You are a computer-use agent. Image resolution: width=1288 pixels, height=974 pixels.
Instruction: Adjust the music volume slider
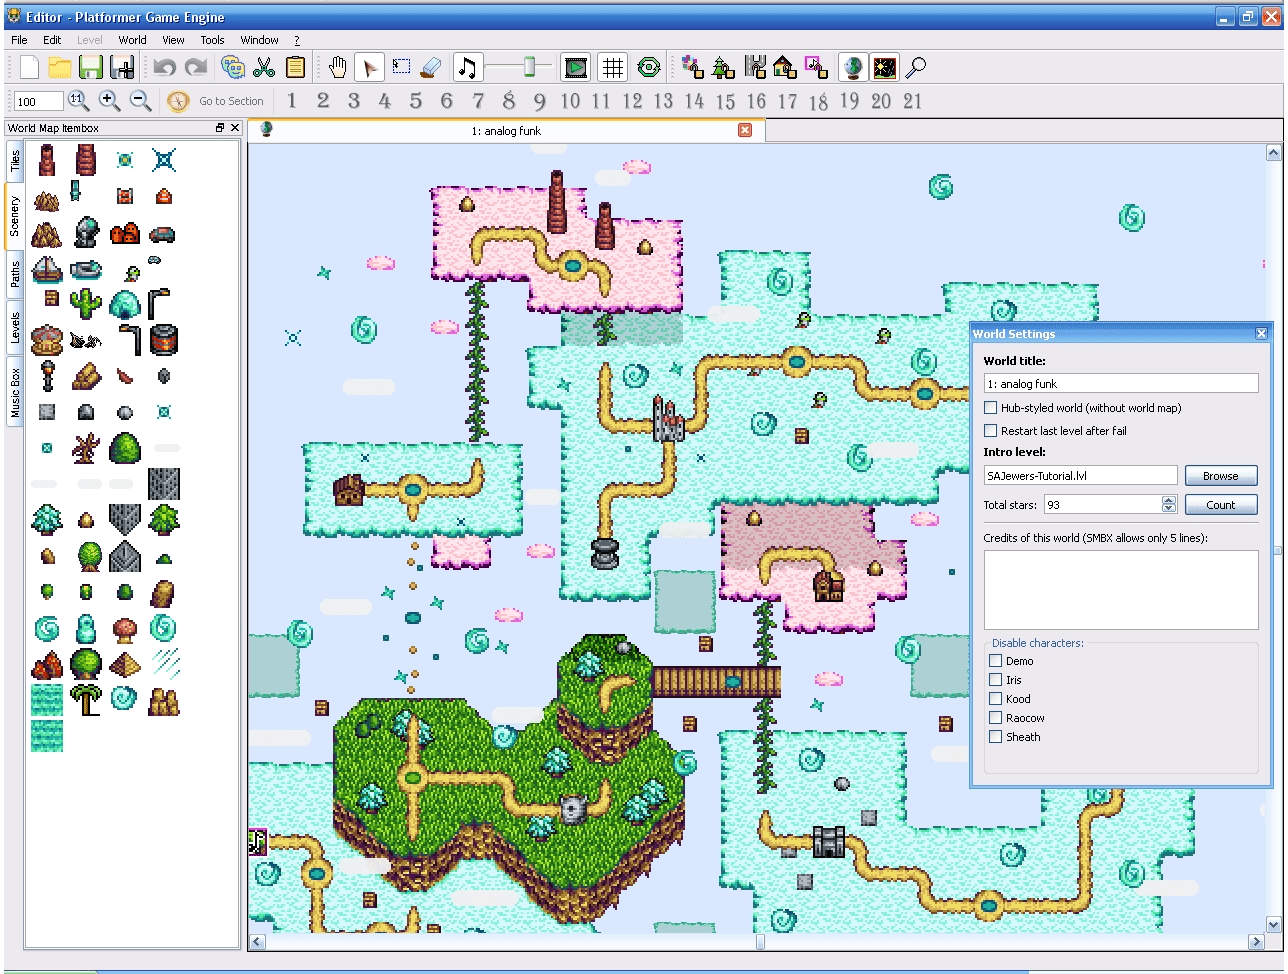(x=528, y=67)
